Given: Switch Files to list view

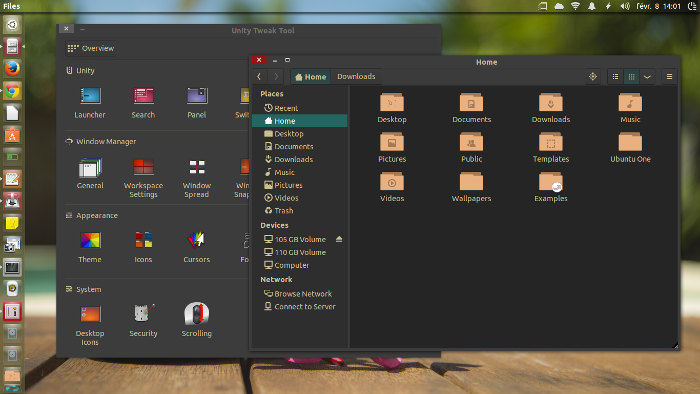Looking at the screenshot, I should [x=615, y=77].
